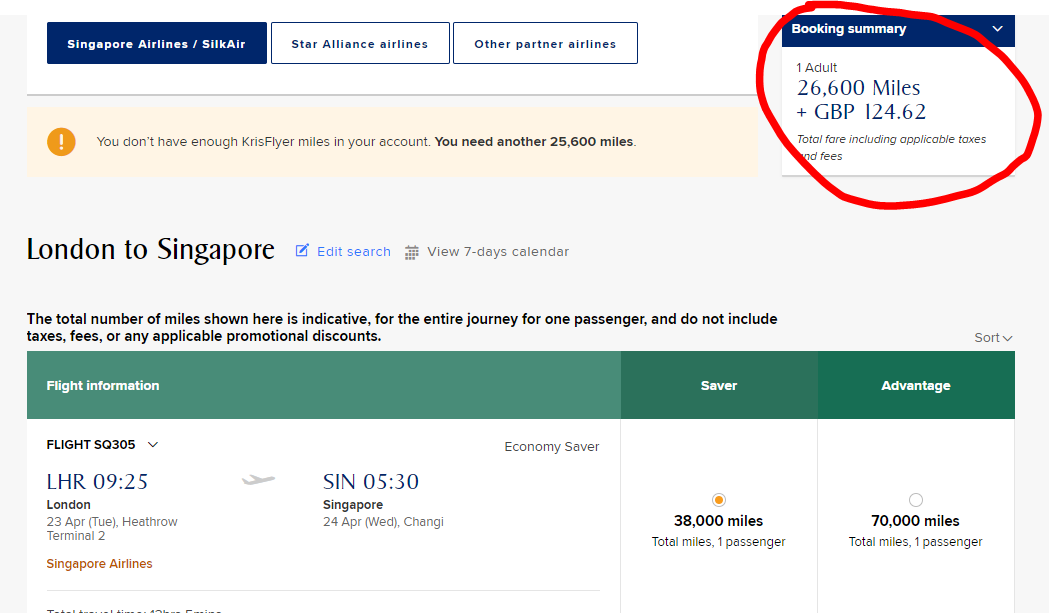Click the calendar icon for 7-days view
Viewport: 1049px width, 613px height.
412,252
